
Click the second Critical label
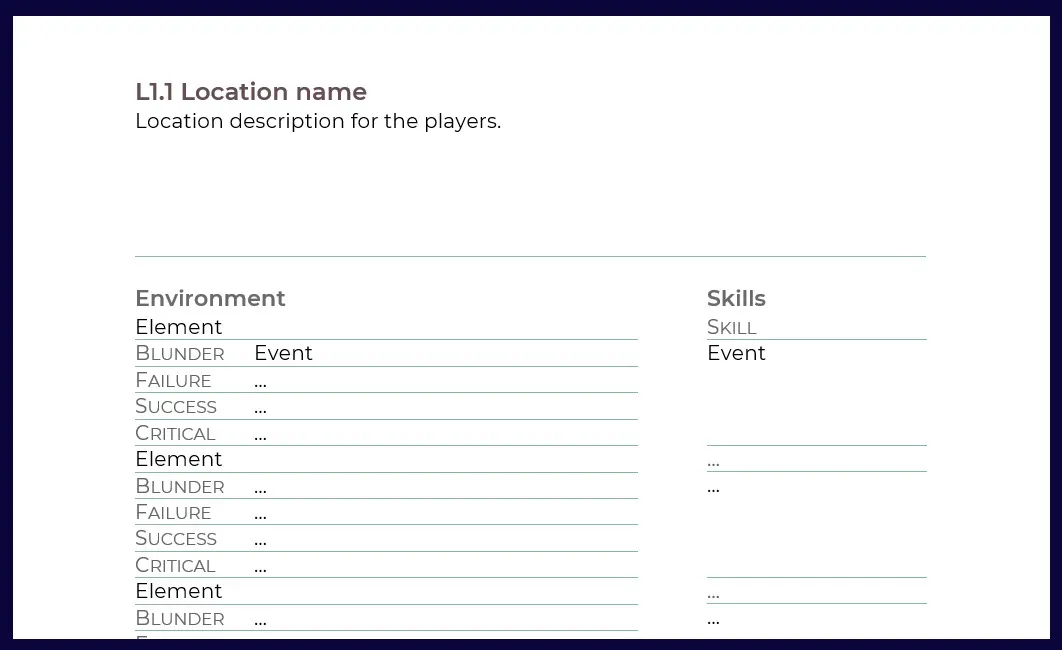pyautogui.click(x=175, y=565)
